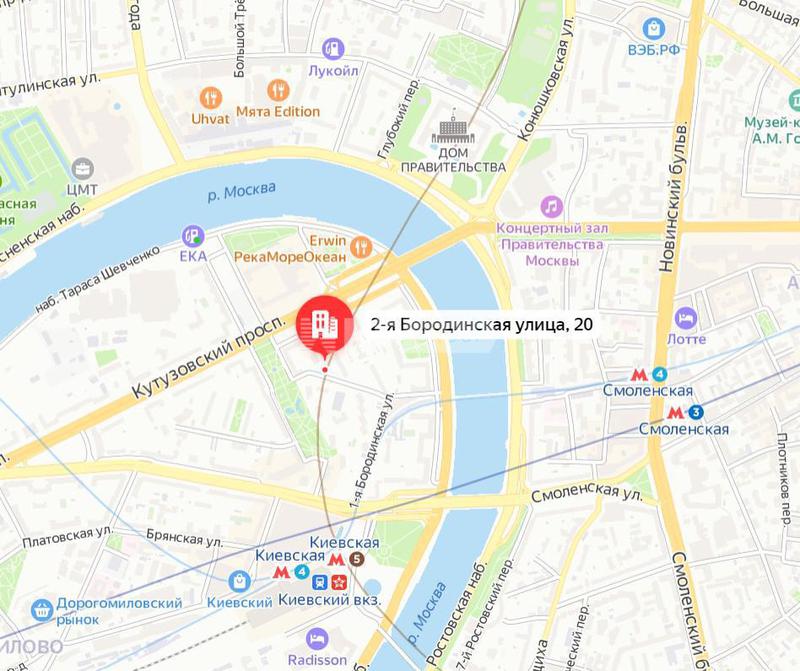Click Киевская metro line 5 badge

[357, 559]
